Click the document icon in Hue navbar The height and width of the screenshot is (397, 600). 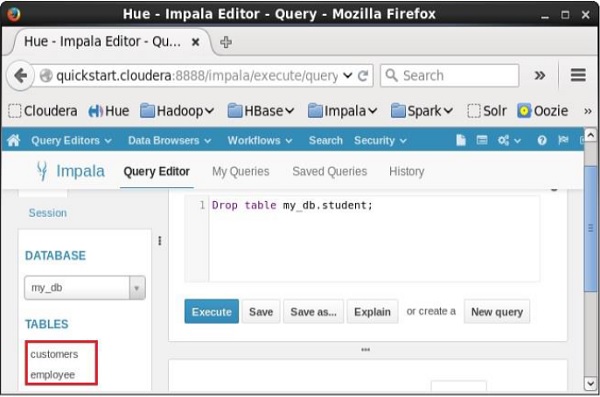tap(461, 141)
